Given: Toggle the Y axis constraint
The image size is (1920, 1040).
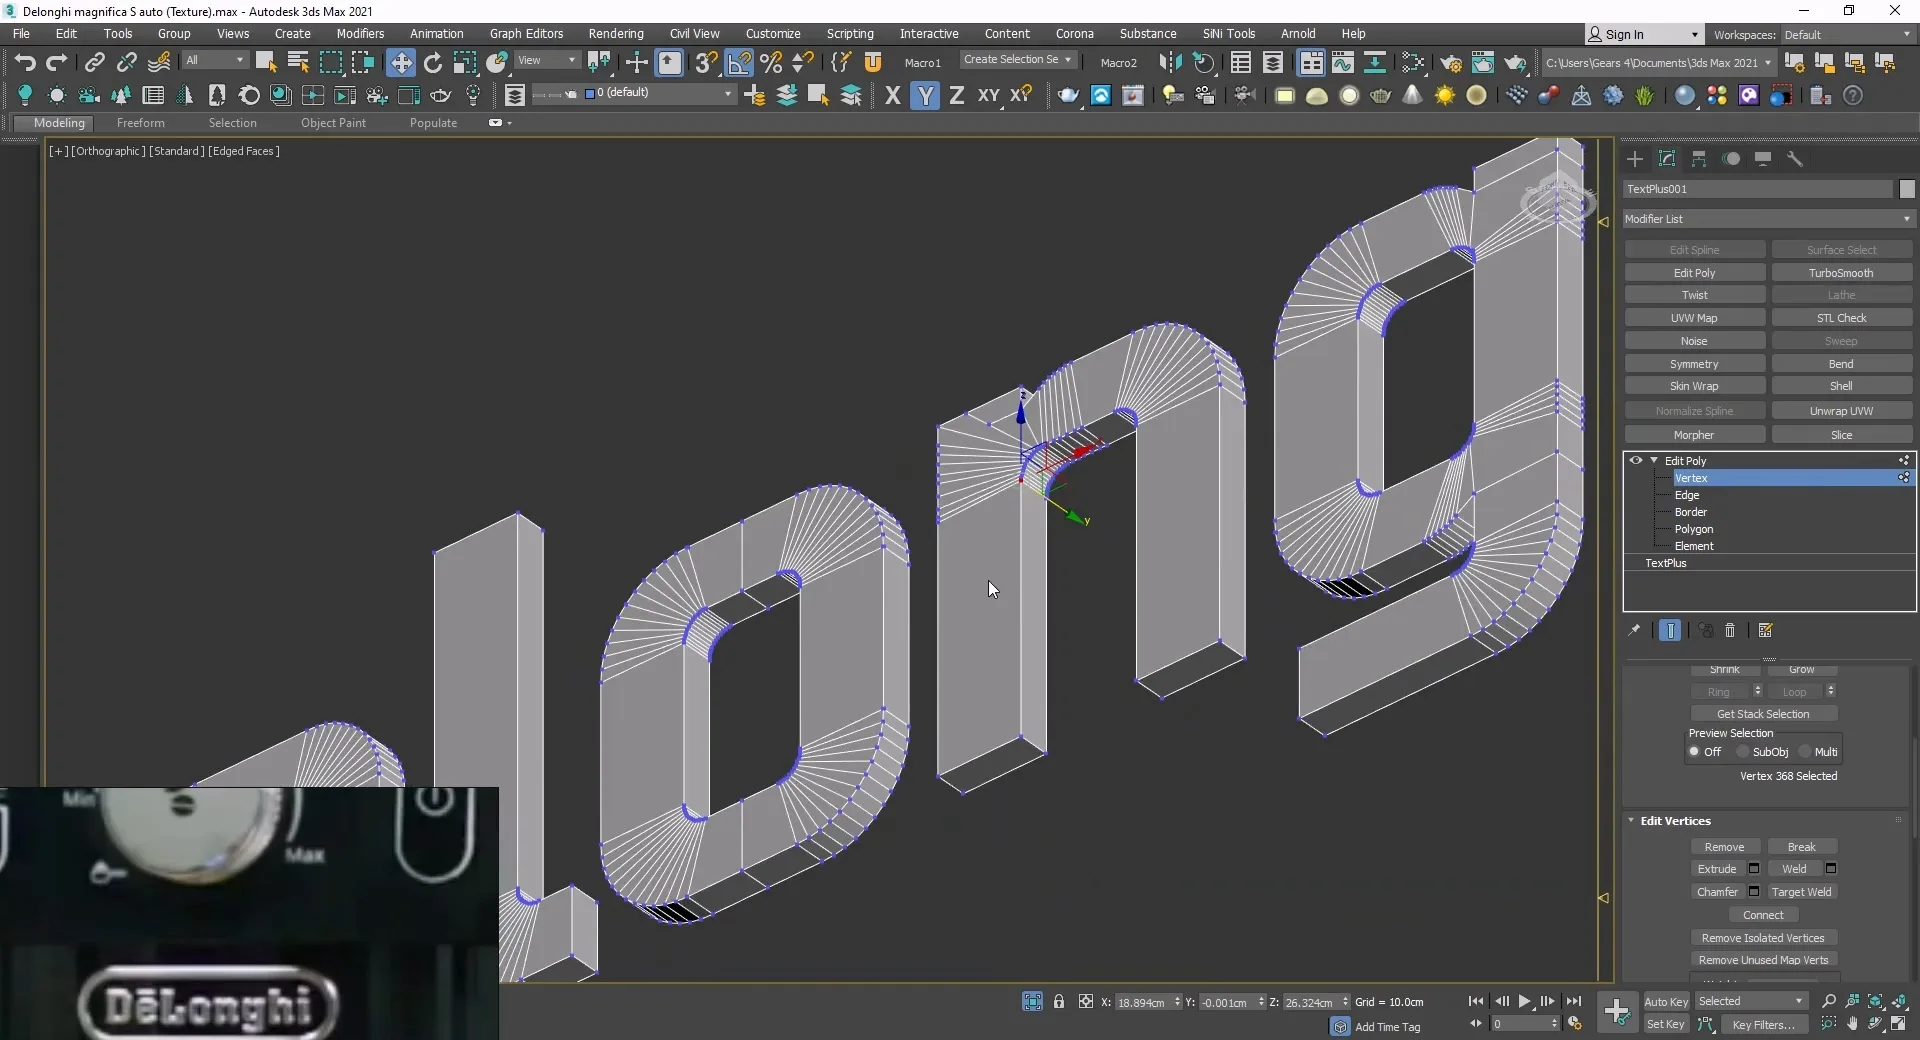Looking at the screenshot, I should (x=925, y=95).
